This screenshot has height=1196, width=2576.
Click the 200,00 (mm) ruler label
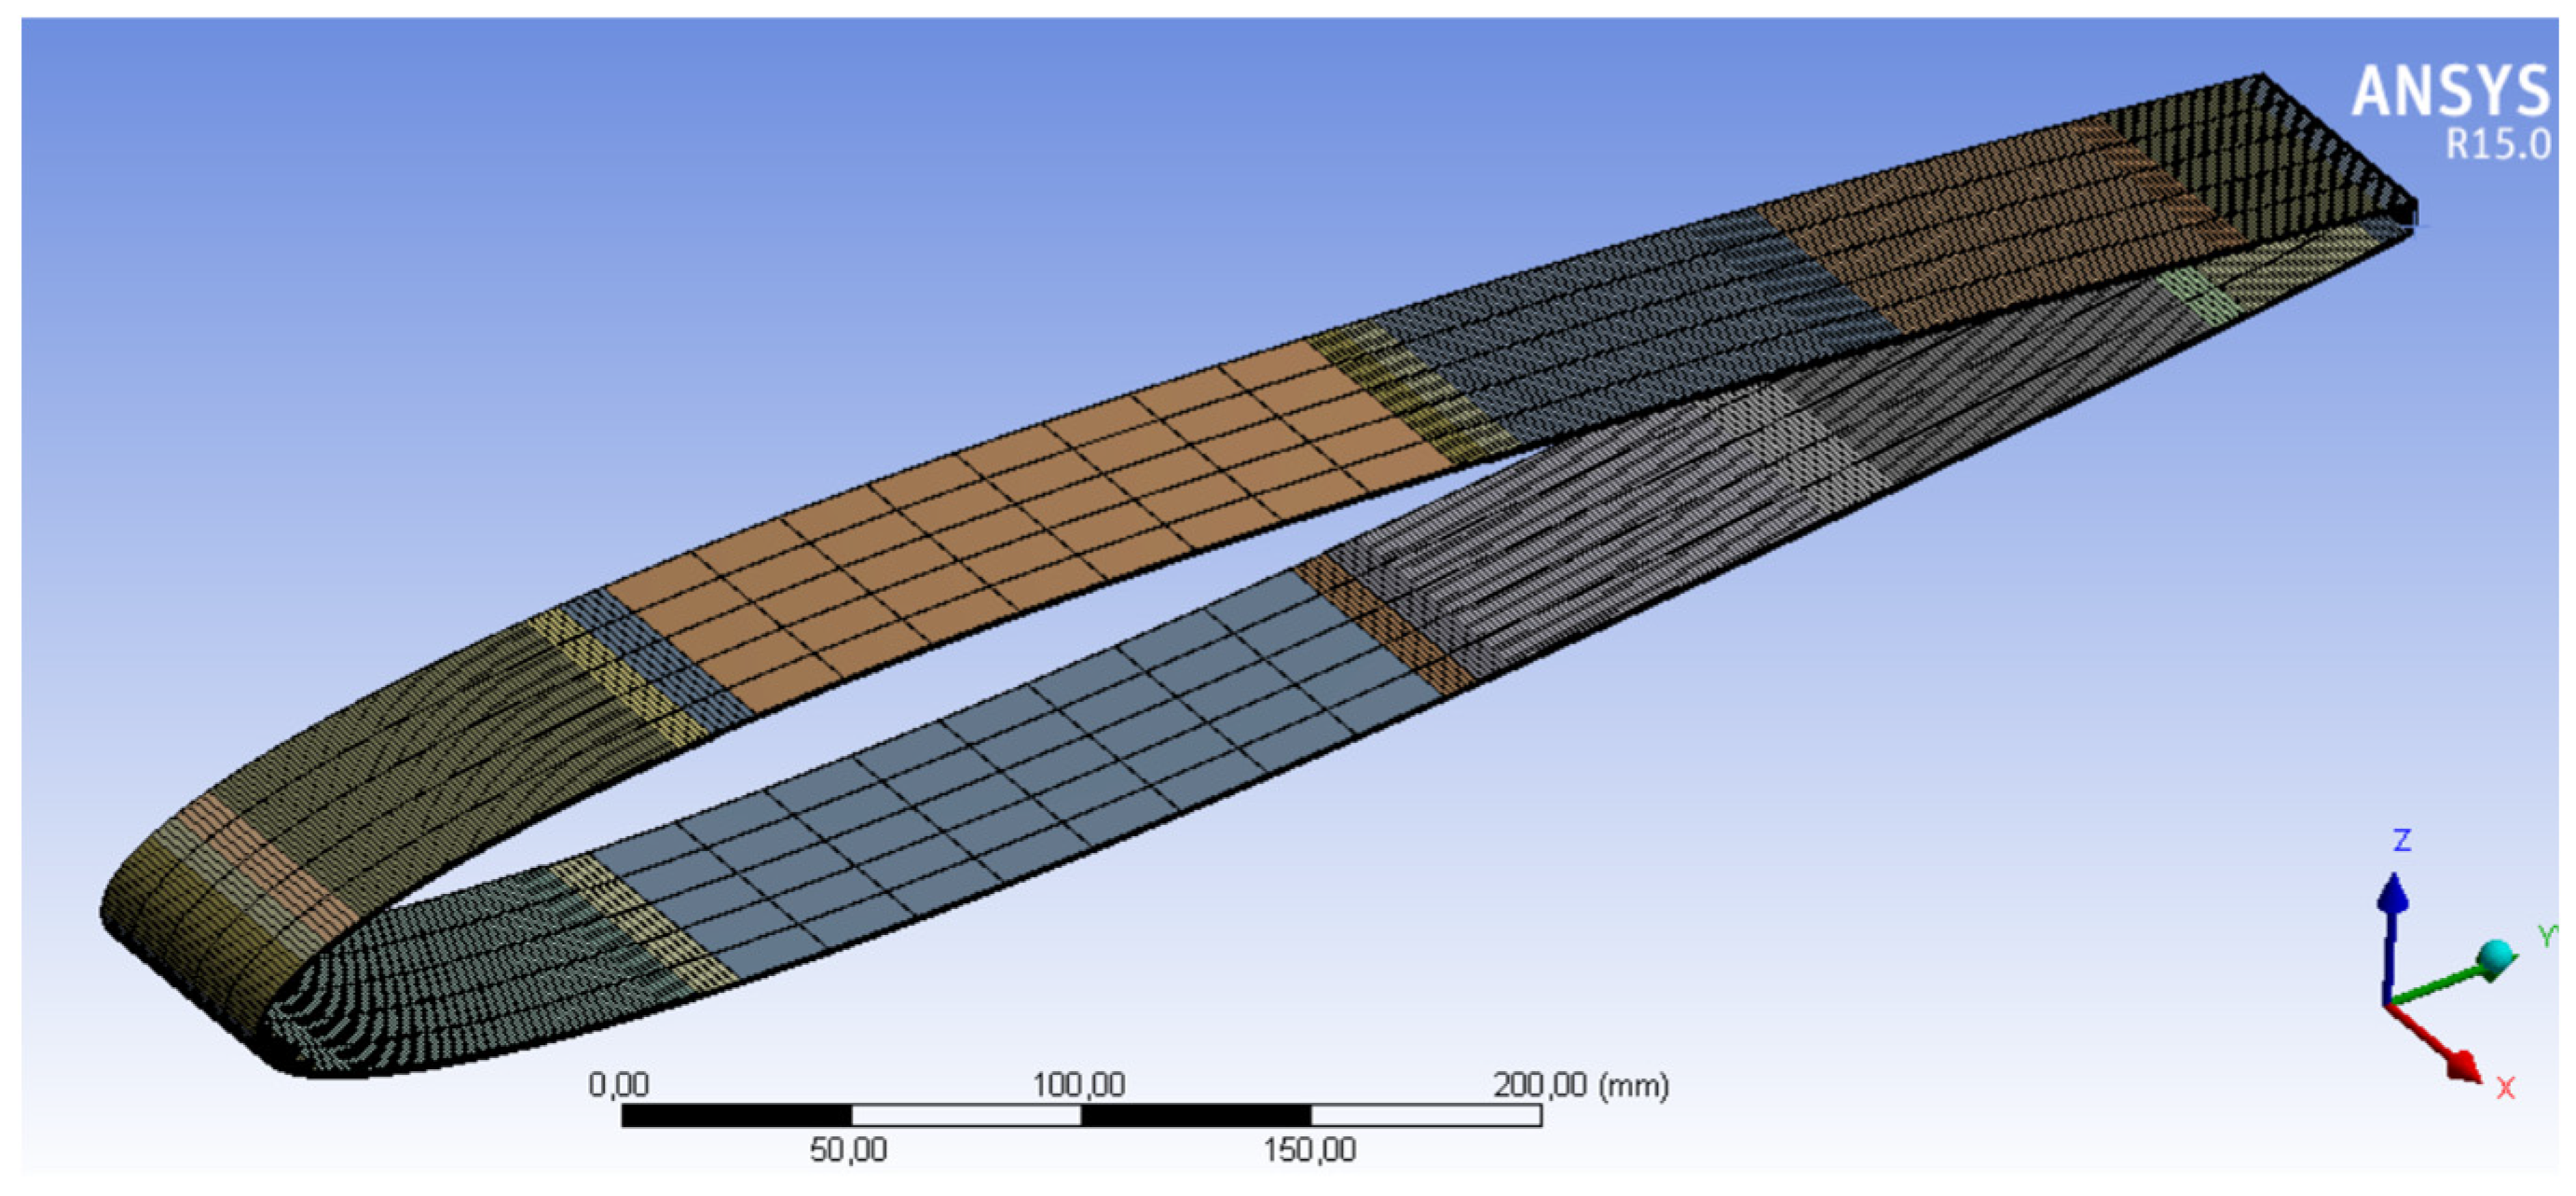[1580, 1084]
